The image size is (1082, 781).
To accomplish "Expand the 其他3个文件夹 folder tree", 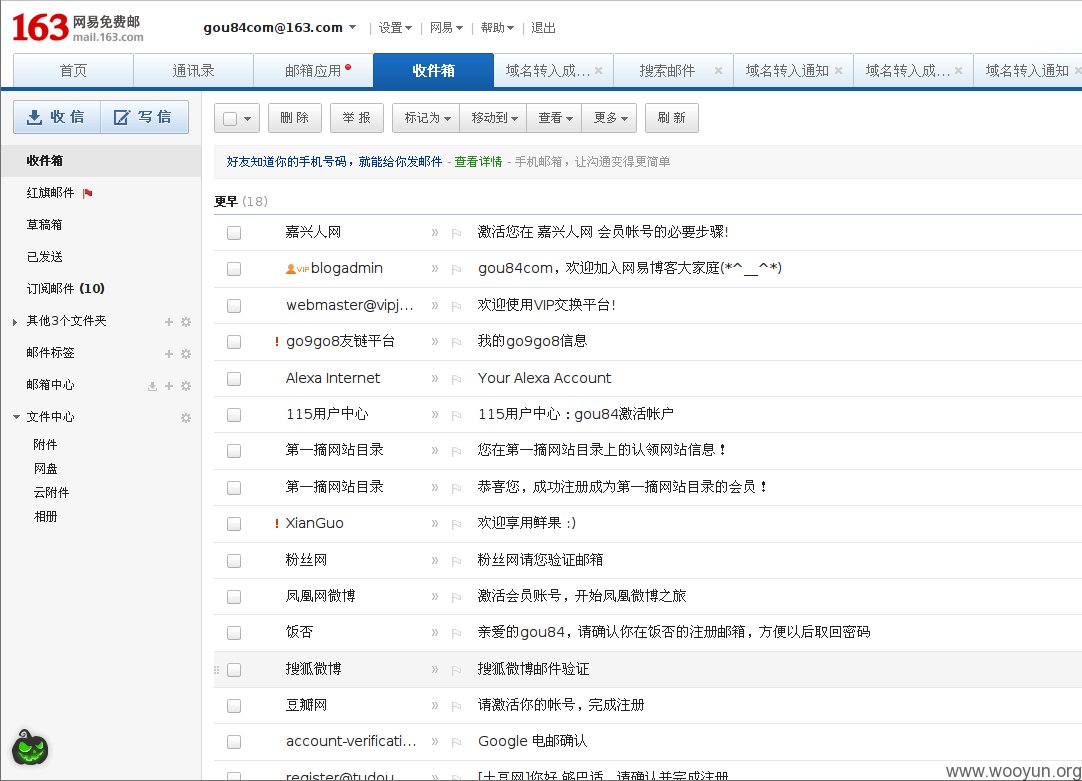I will coord(15,322).
